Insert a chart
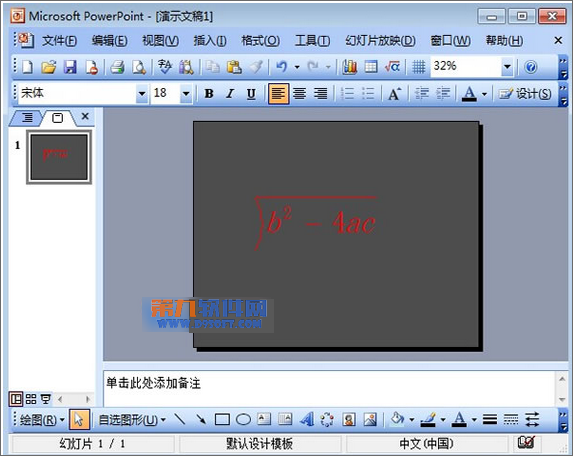The height and width of the screenshot is (456, 573). point(349,67)
